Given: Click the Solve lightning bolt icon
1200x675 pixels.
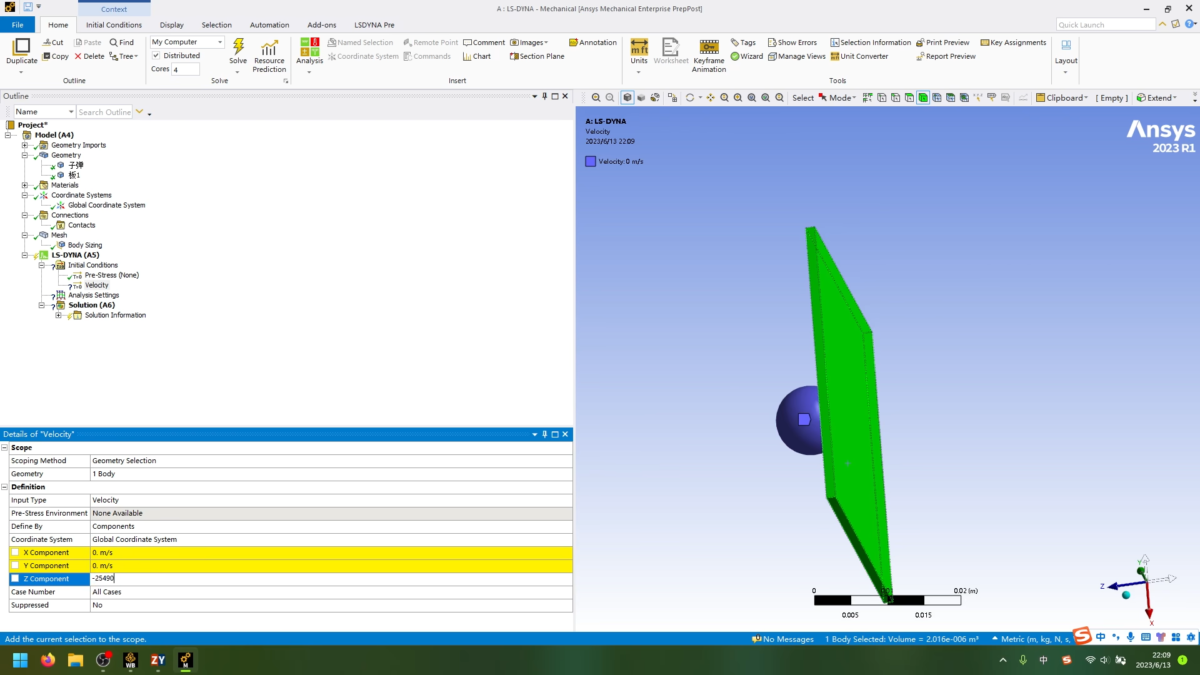Looking at the screenshot, I should coord(238,47).
